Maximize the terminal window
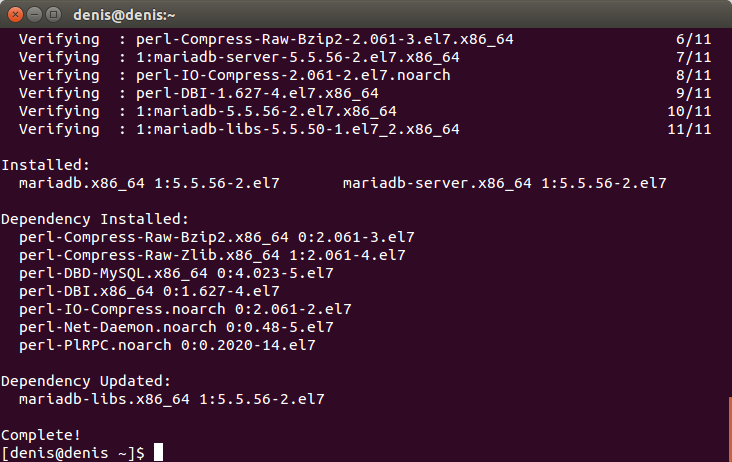 tap(54, 15)
